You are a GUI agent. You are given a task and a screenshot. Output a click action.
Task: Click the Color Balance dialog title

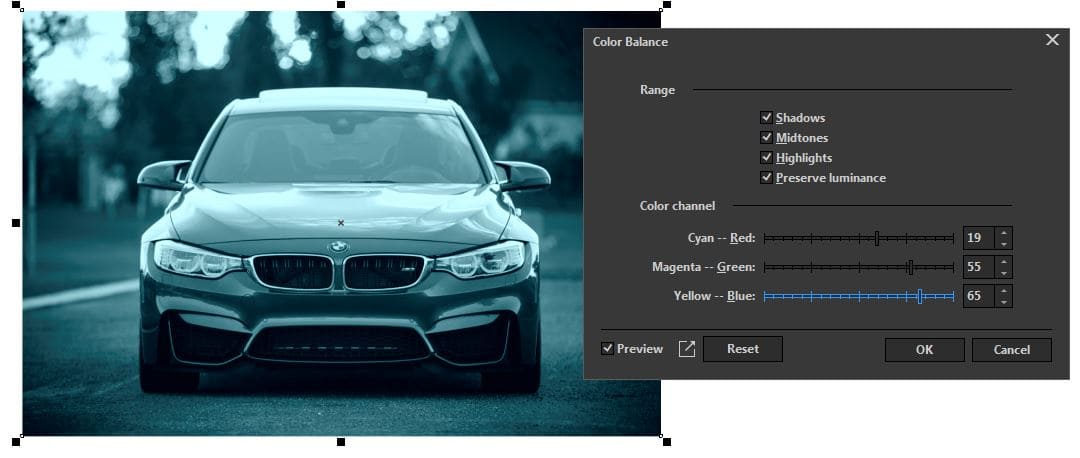pos(630,42)
